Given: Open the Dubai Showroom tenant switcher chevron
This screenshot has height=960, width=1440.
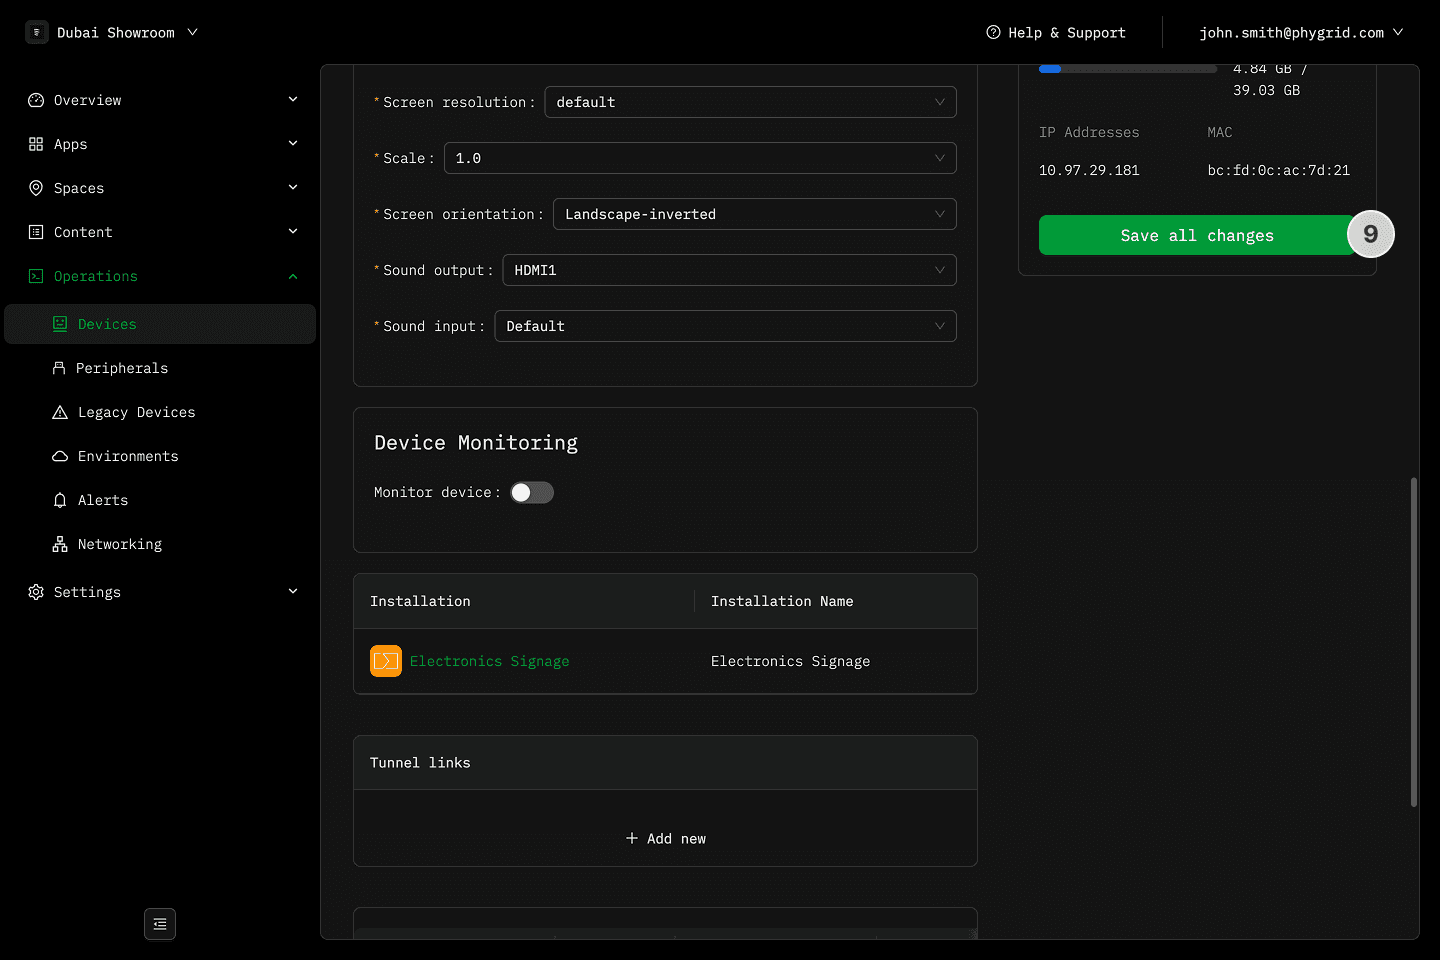Looking at the screenshot, I should pos(193,32).
